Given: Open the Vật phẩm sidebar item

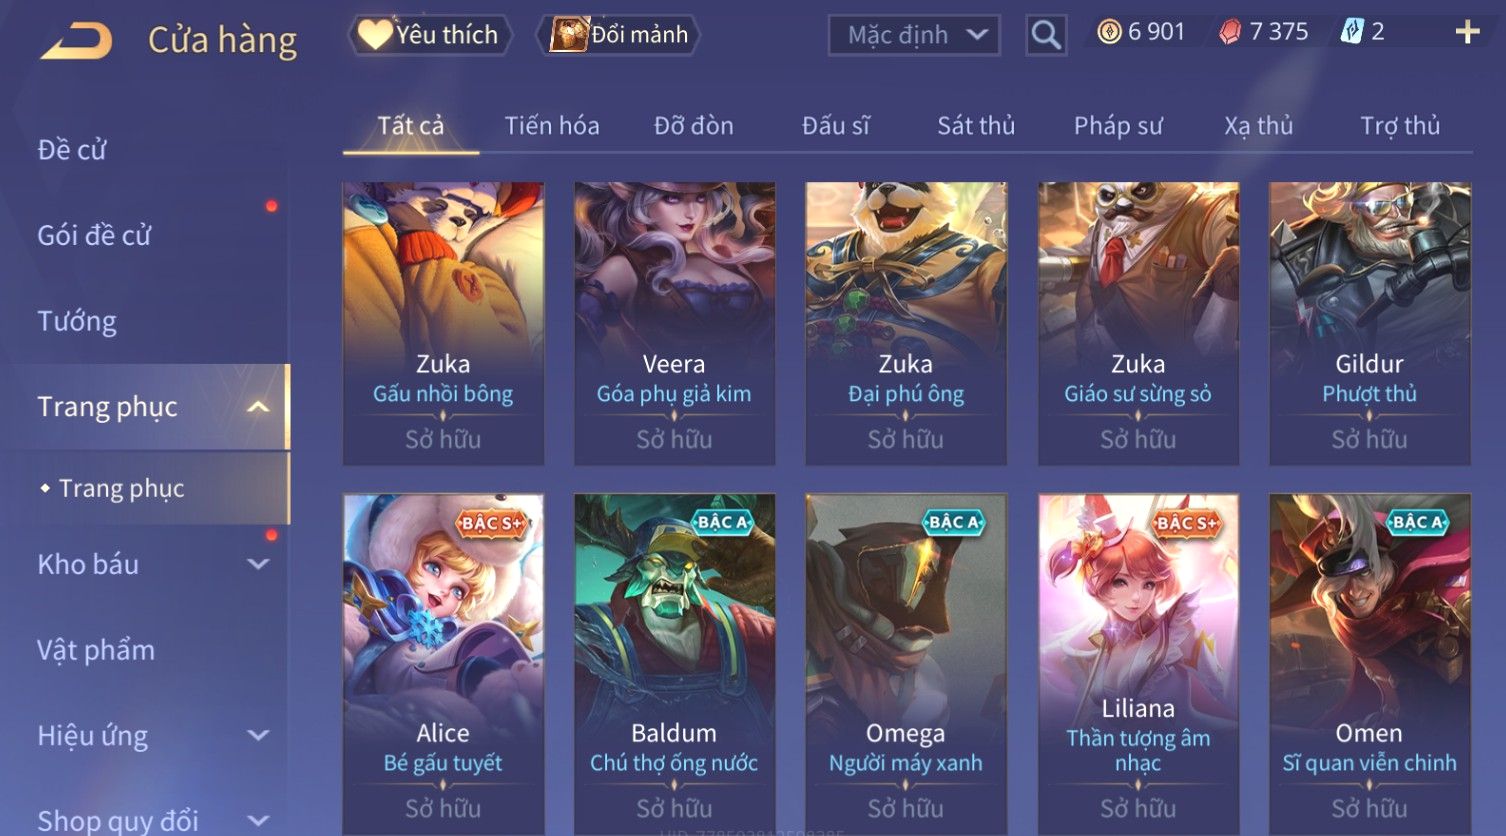Looking at the screenshot, I should pos(96,650).
